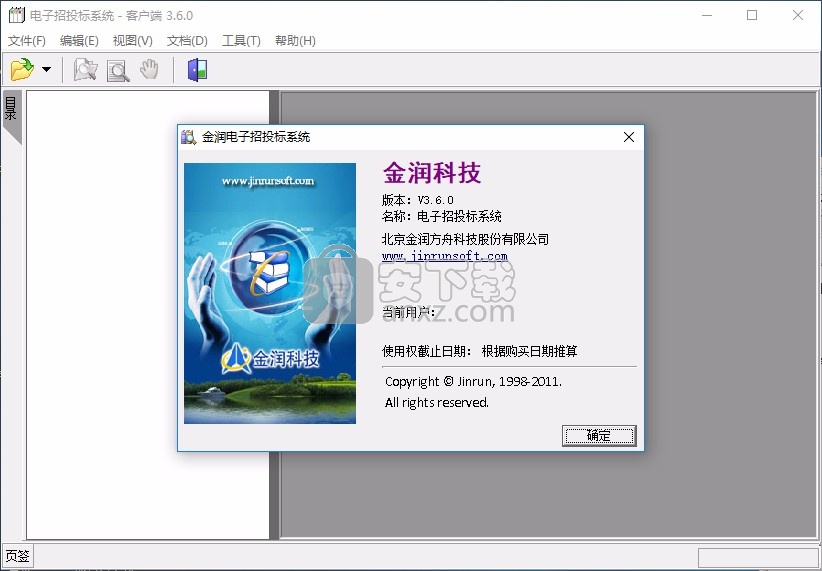
Task: Click the version text V3.6.0
Action: point(436,200)
